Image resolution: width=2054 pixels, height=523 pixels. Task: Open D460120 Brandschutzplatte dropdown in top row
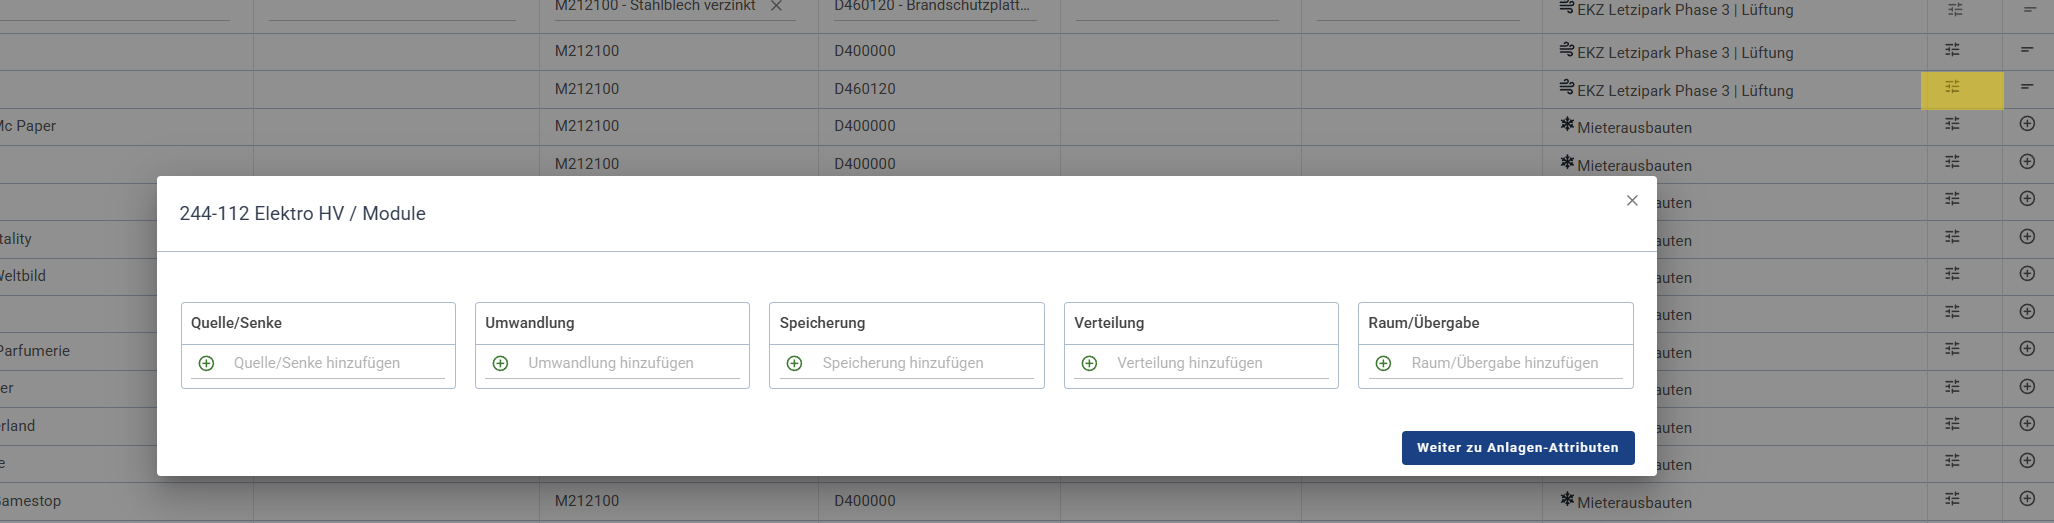click(x=932, y=6)
